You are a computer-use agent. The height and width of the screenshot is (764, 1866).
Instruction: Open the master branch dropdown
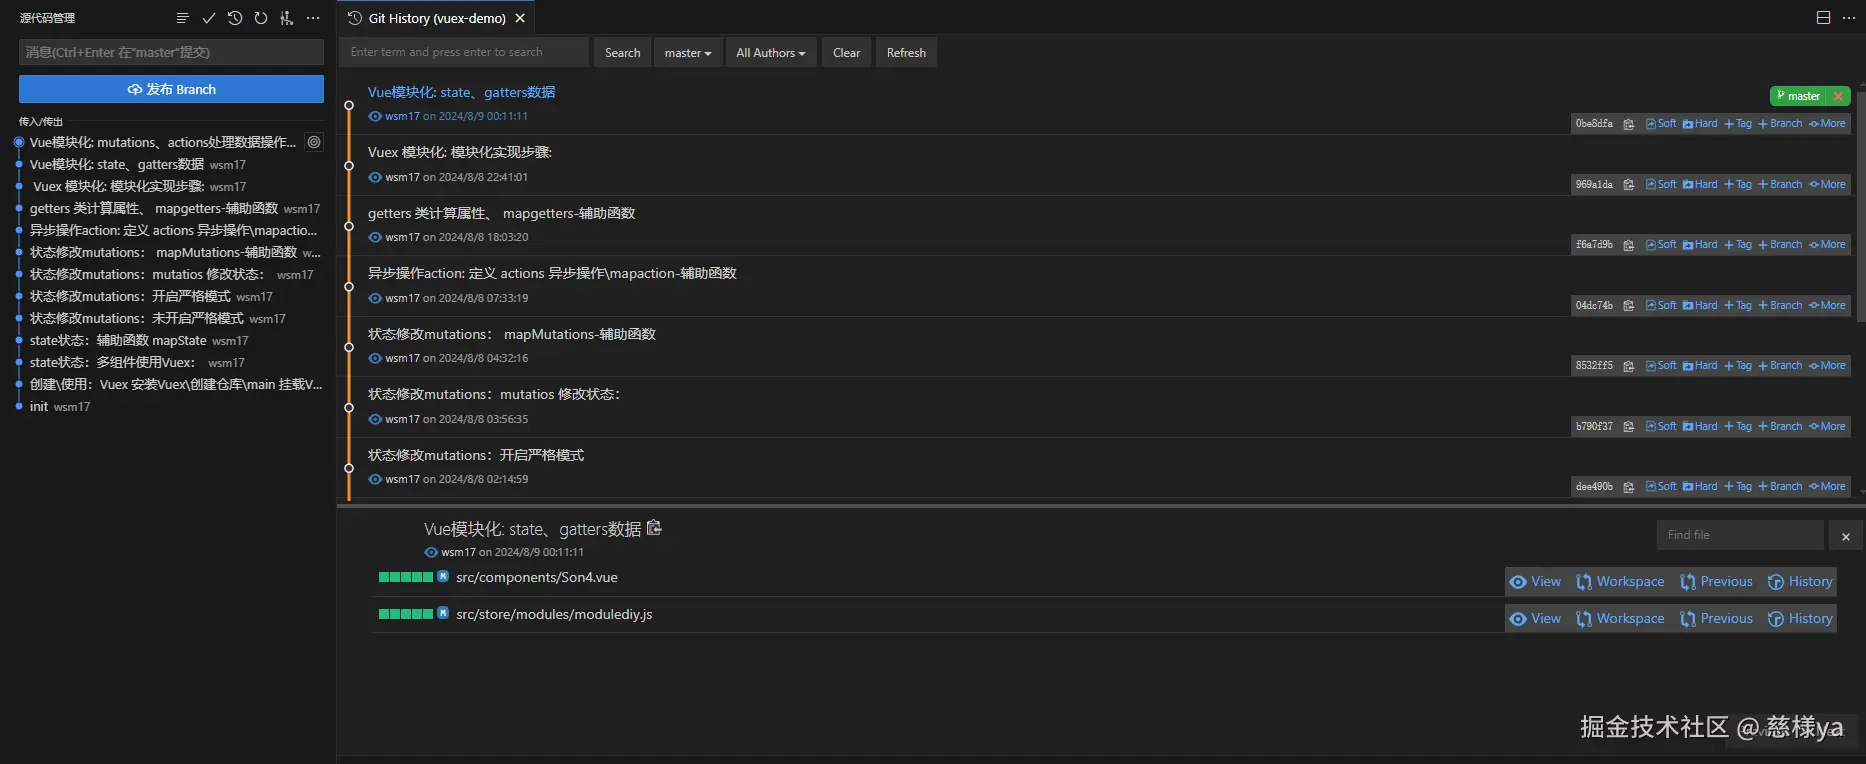[688, 53]
